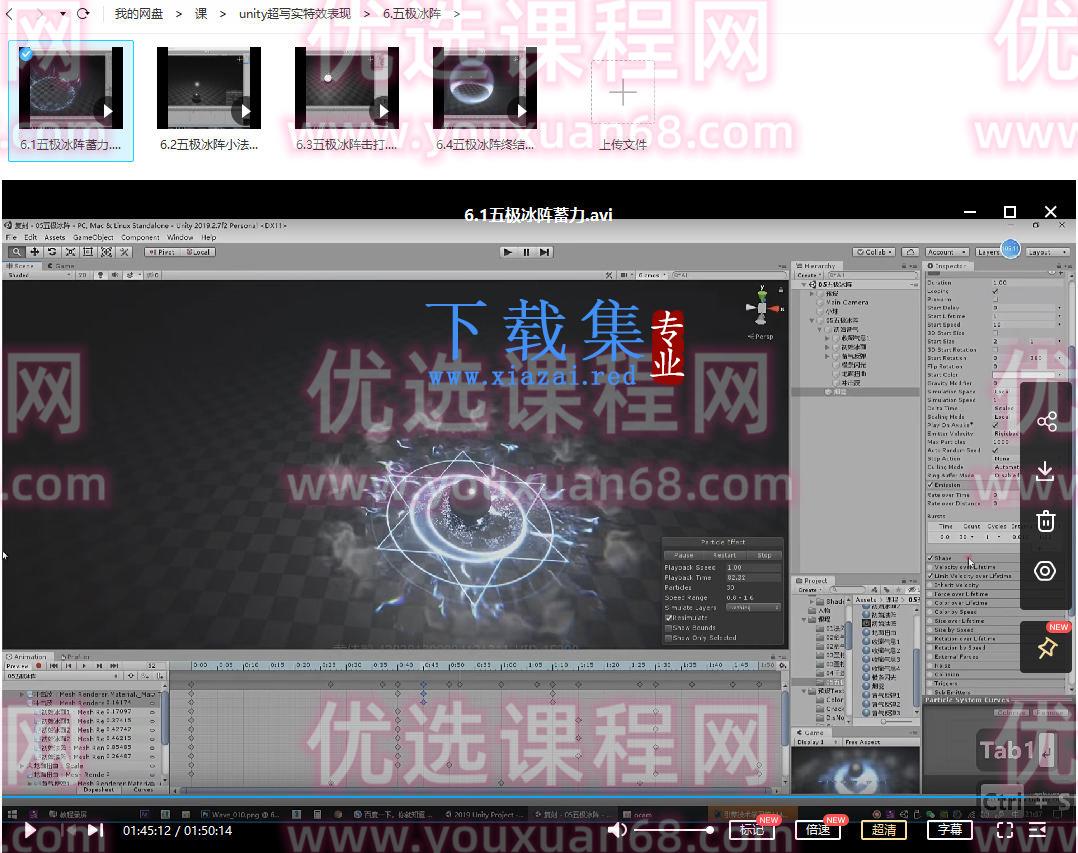Image resolution: width=1078 pixels, height=853 pixels.
Task: Open the 6.1五极冰阵蓄力 video thumbnail
Action: [x=71, y=88]
